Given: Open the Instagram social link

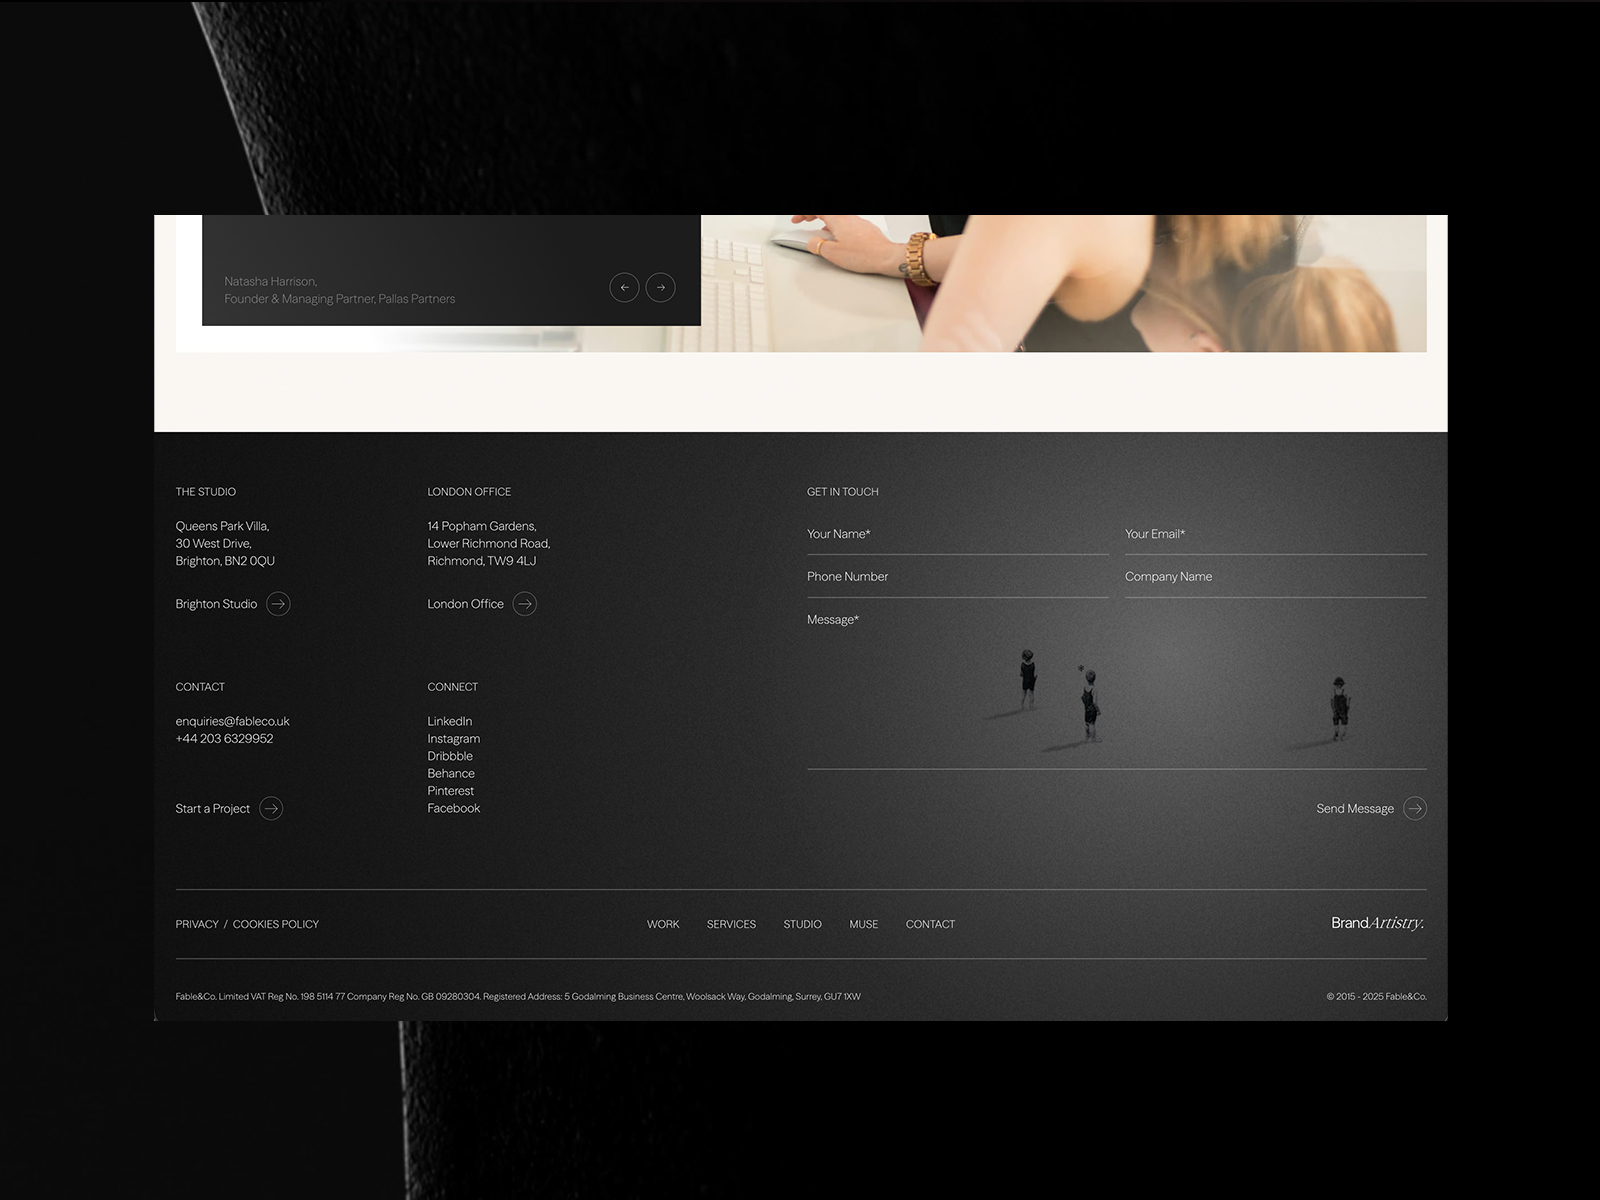Looking at the screenshot, I should tap(453, 739).
